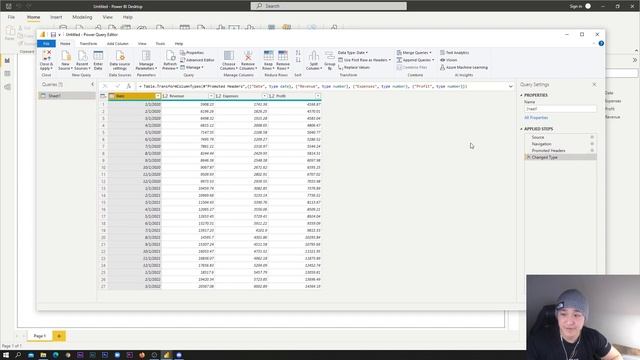
Task: Open query Properties in ribbon
Action: pyautogui.click(x=192, y=53)
